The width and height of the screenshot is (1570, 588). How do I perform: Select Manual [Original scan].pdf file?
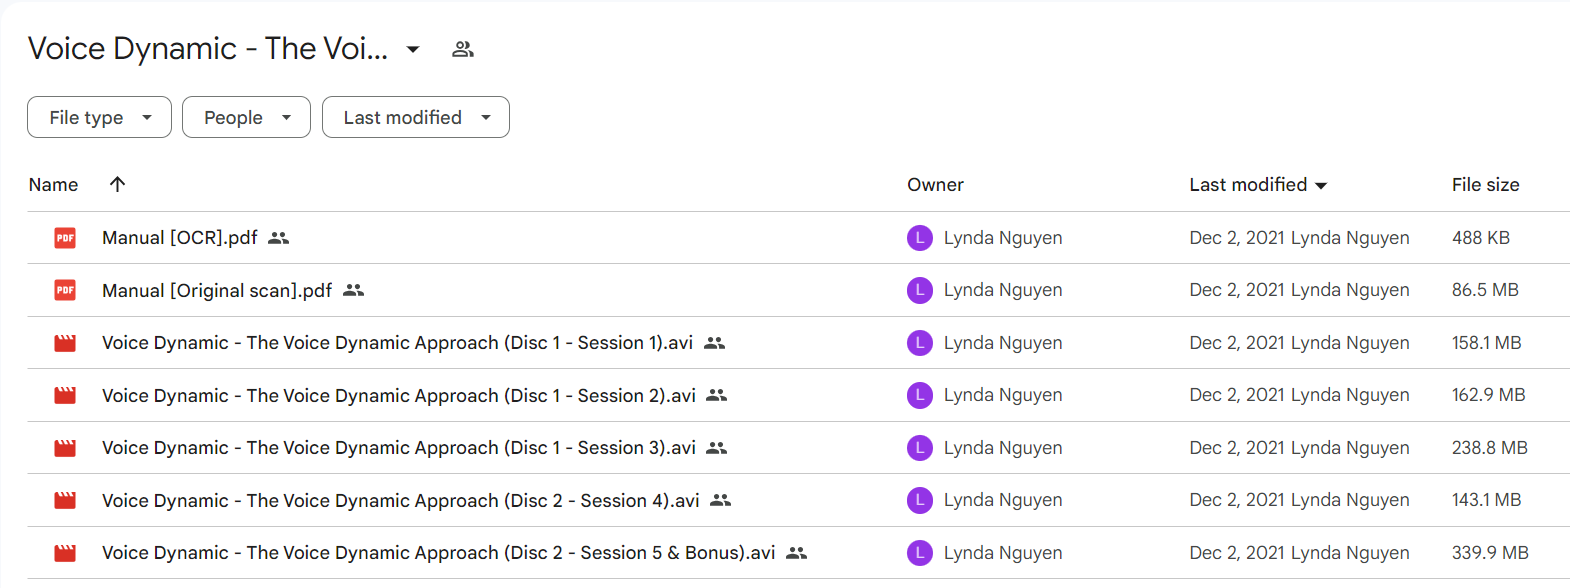click(798, 290)
